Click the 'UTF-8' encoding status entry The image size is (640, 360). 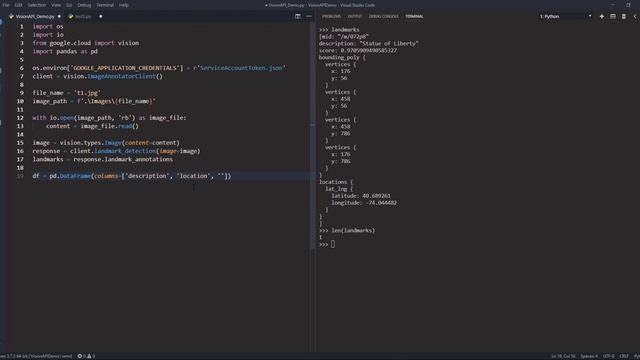pyautogui.click(x=609, y=356)
